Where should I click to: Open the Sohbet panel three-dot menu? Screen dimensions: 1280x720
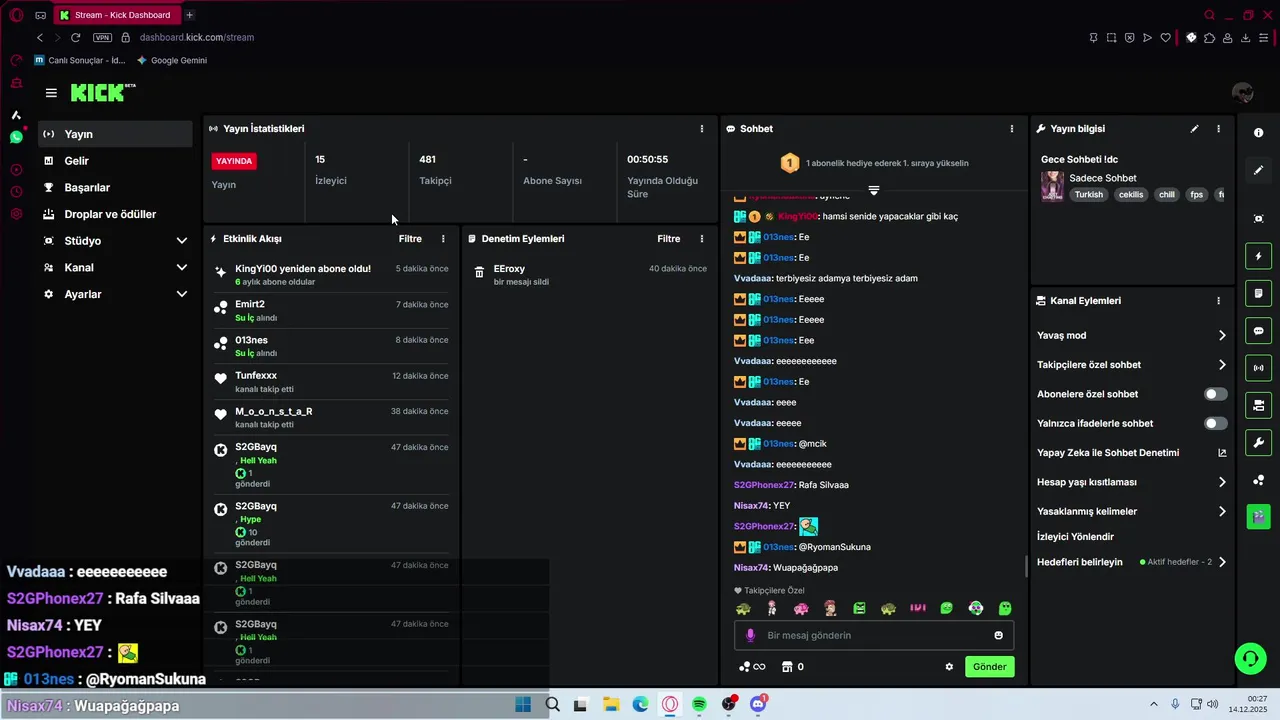pos(1011,129)
